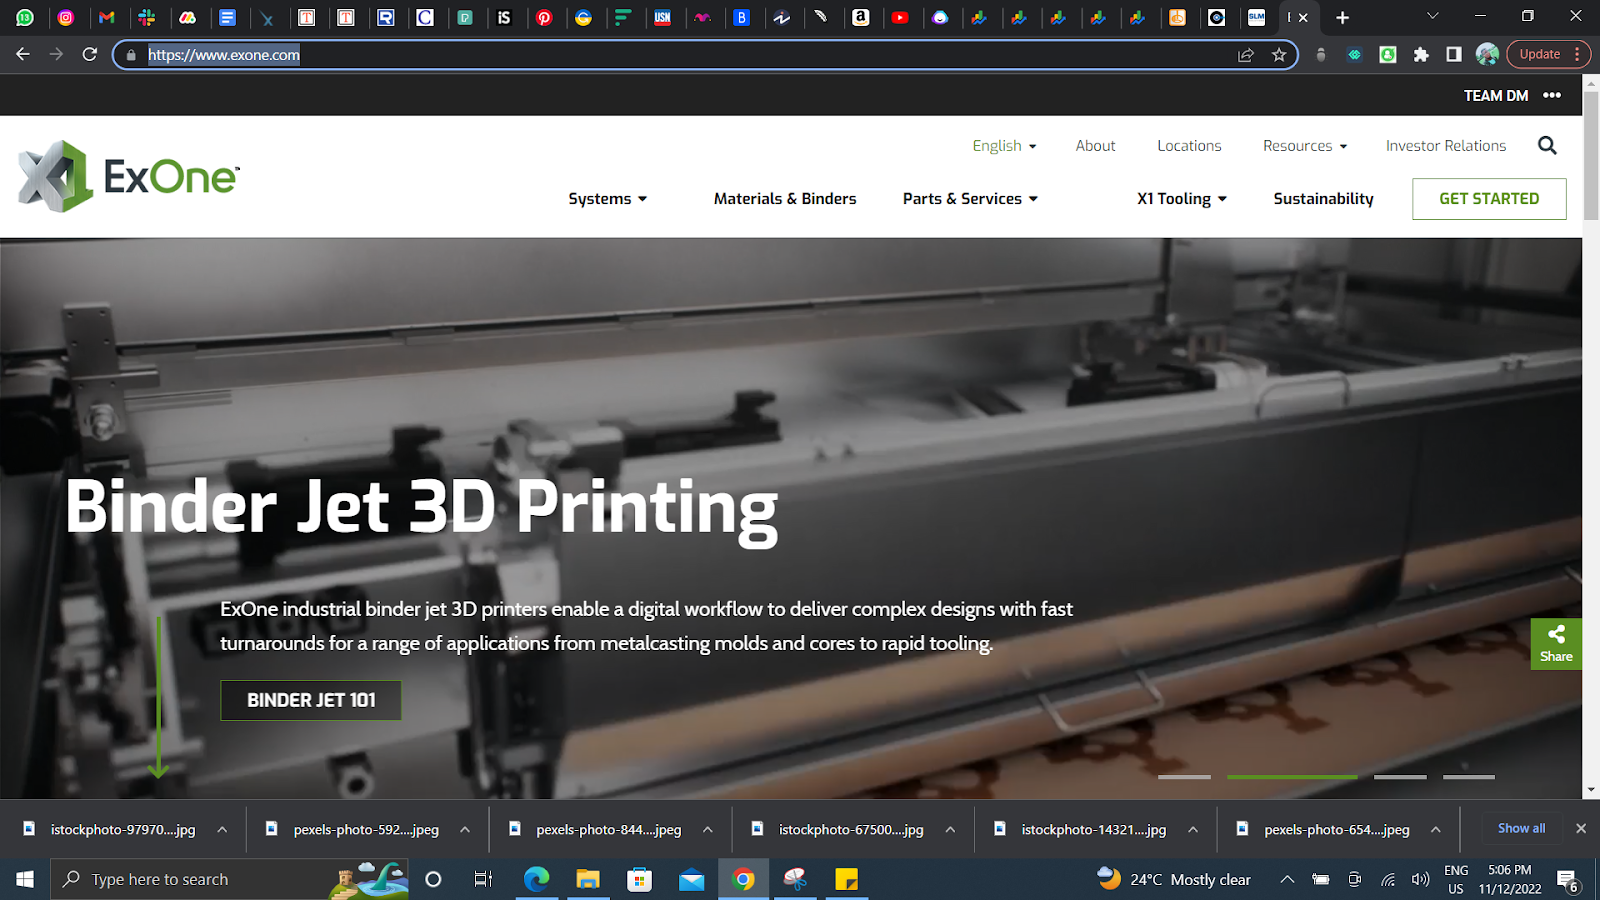Viewport: 1600px width, 900px height.
Task: Click the Windows taskbar search box
Action: pyautogui.click(x=230, y=879)
